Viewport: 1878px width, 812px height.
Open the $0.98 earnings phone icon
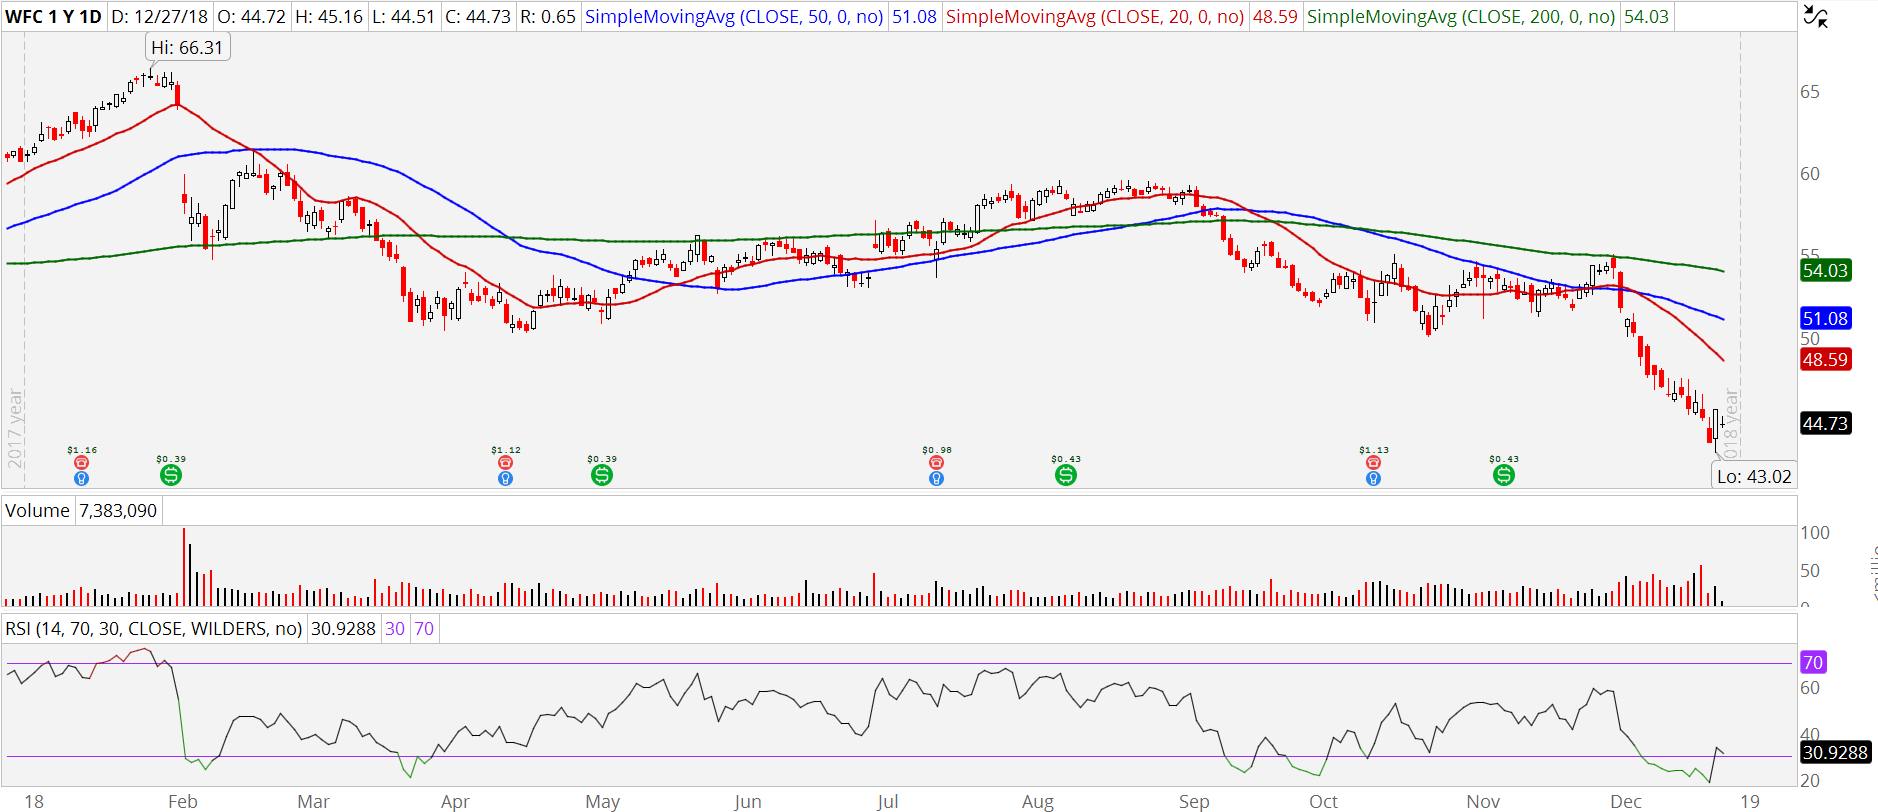(x=937, y=463)
